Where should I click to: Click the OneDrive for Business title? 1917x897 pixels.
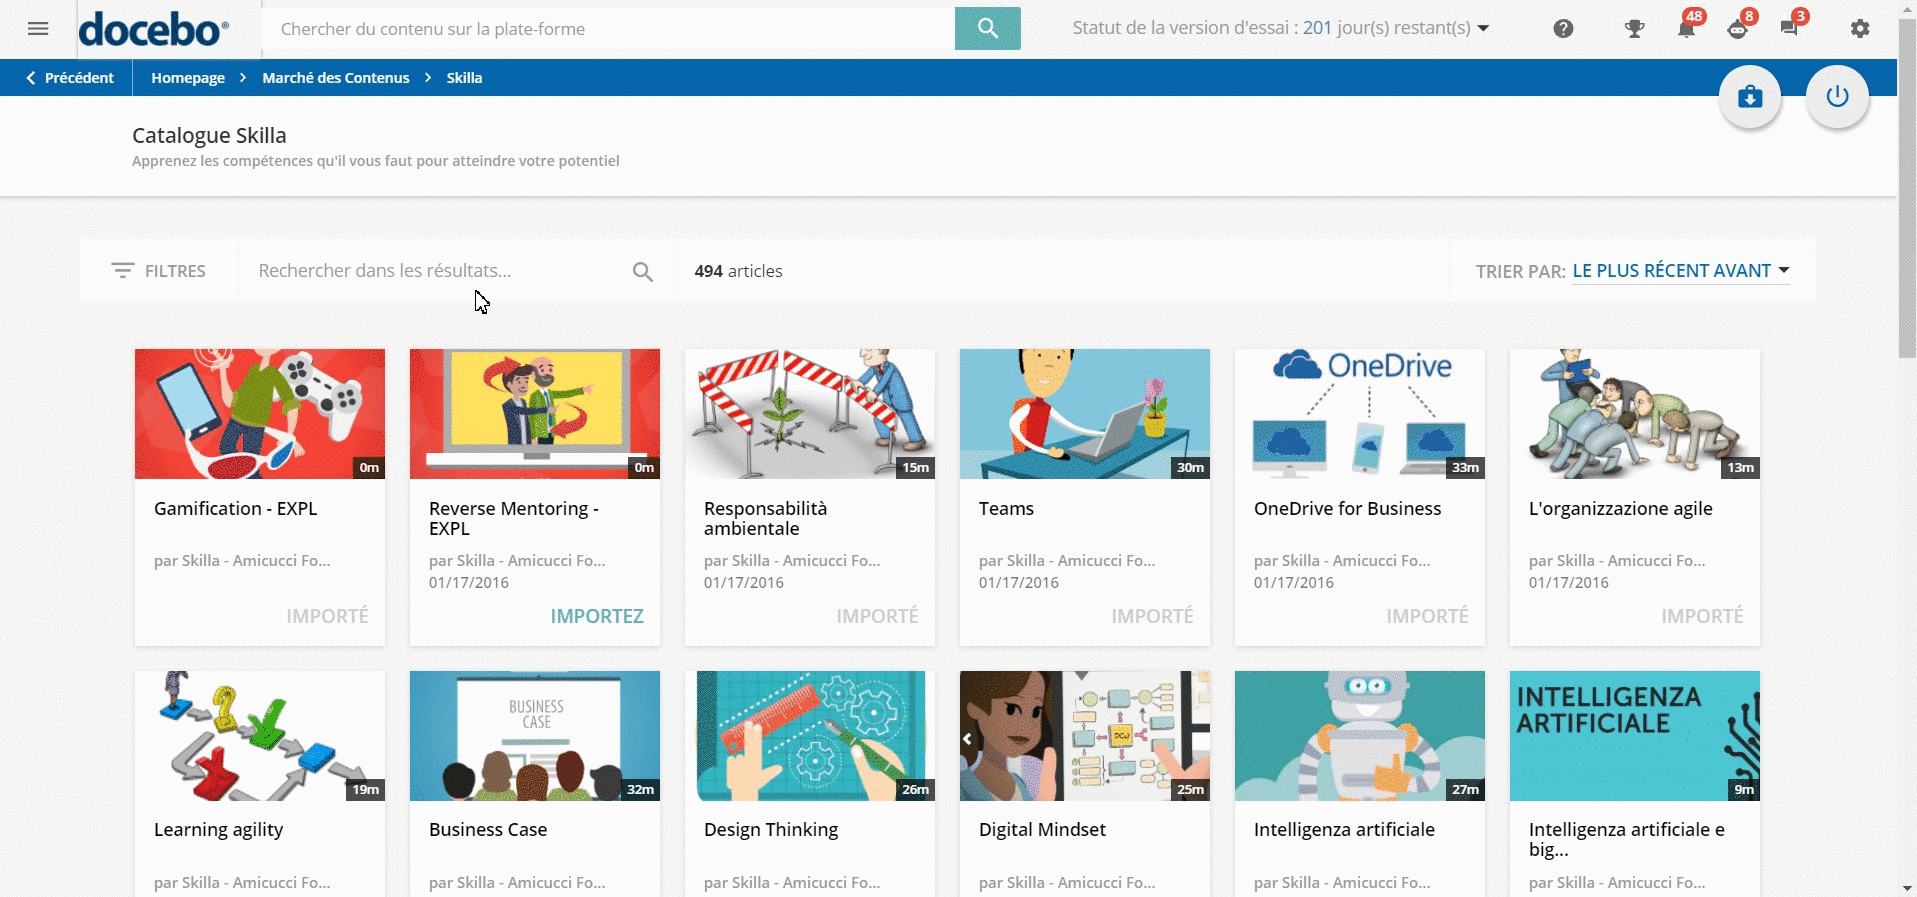pos(1348,509)
